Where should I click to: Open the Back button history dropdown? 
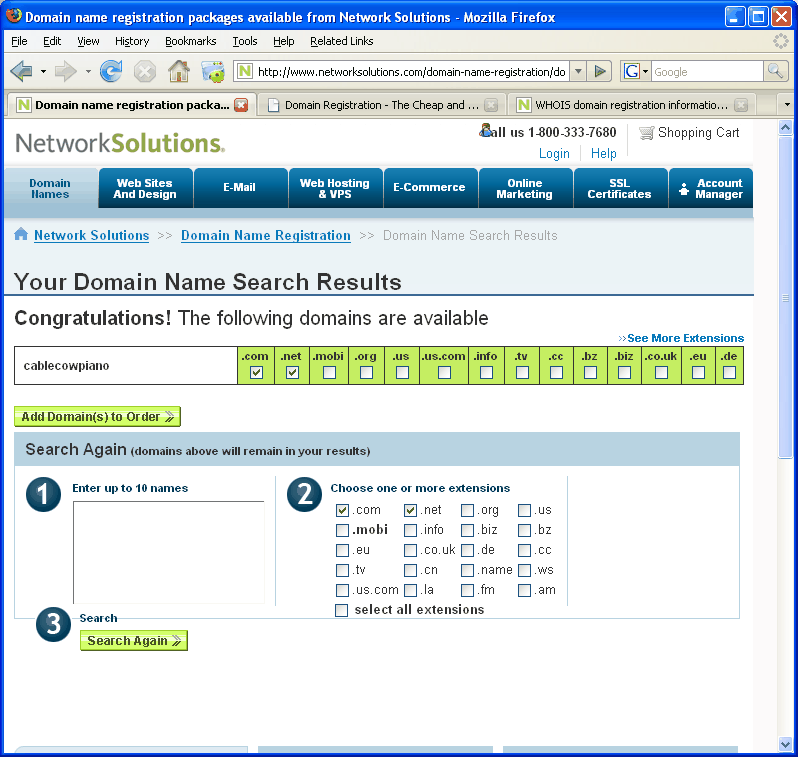click(x=43, y=71)
